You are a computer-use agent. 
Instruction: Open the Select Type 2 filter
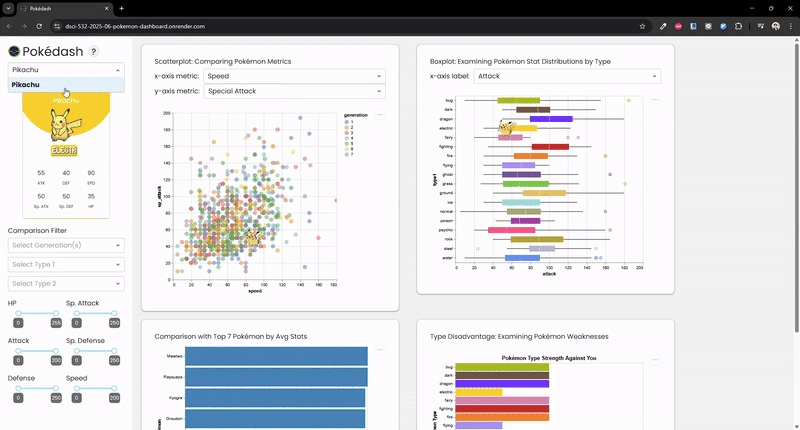[66, 283]
